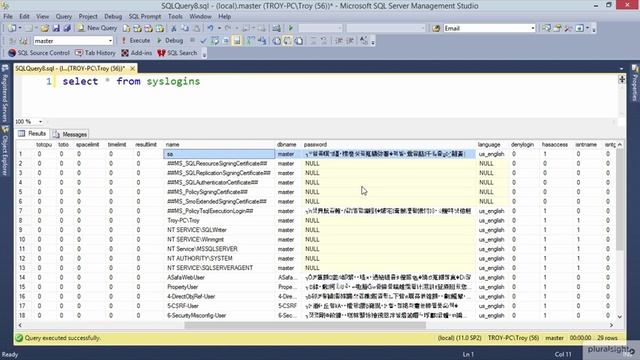Switch to the Messages tab

coord(70,134)
